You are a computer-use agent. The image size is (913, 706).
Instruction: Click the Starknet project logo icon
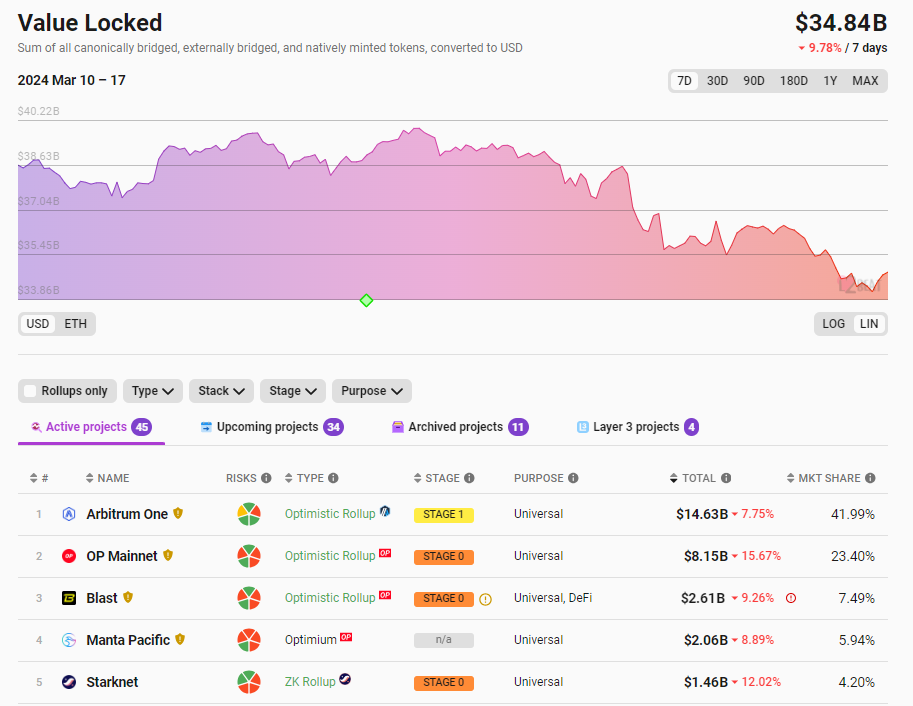click(x=69, y=682)
